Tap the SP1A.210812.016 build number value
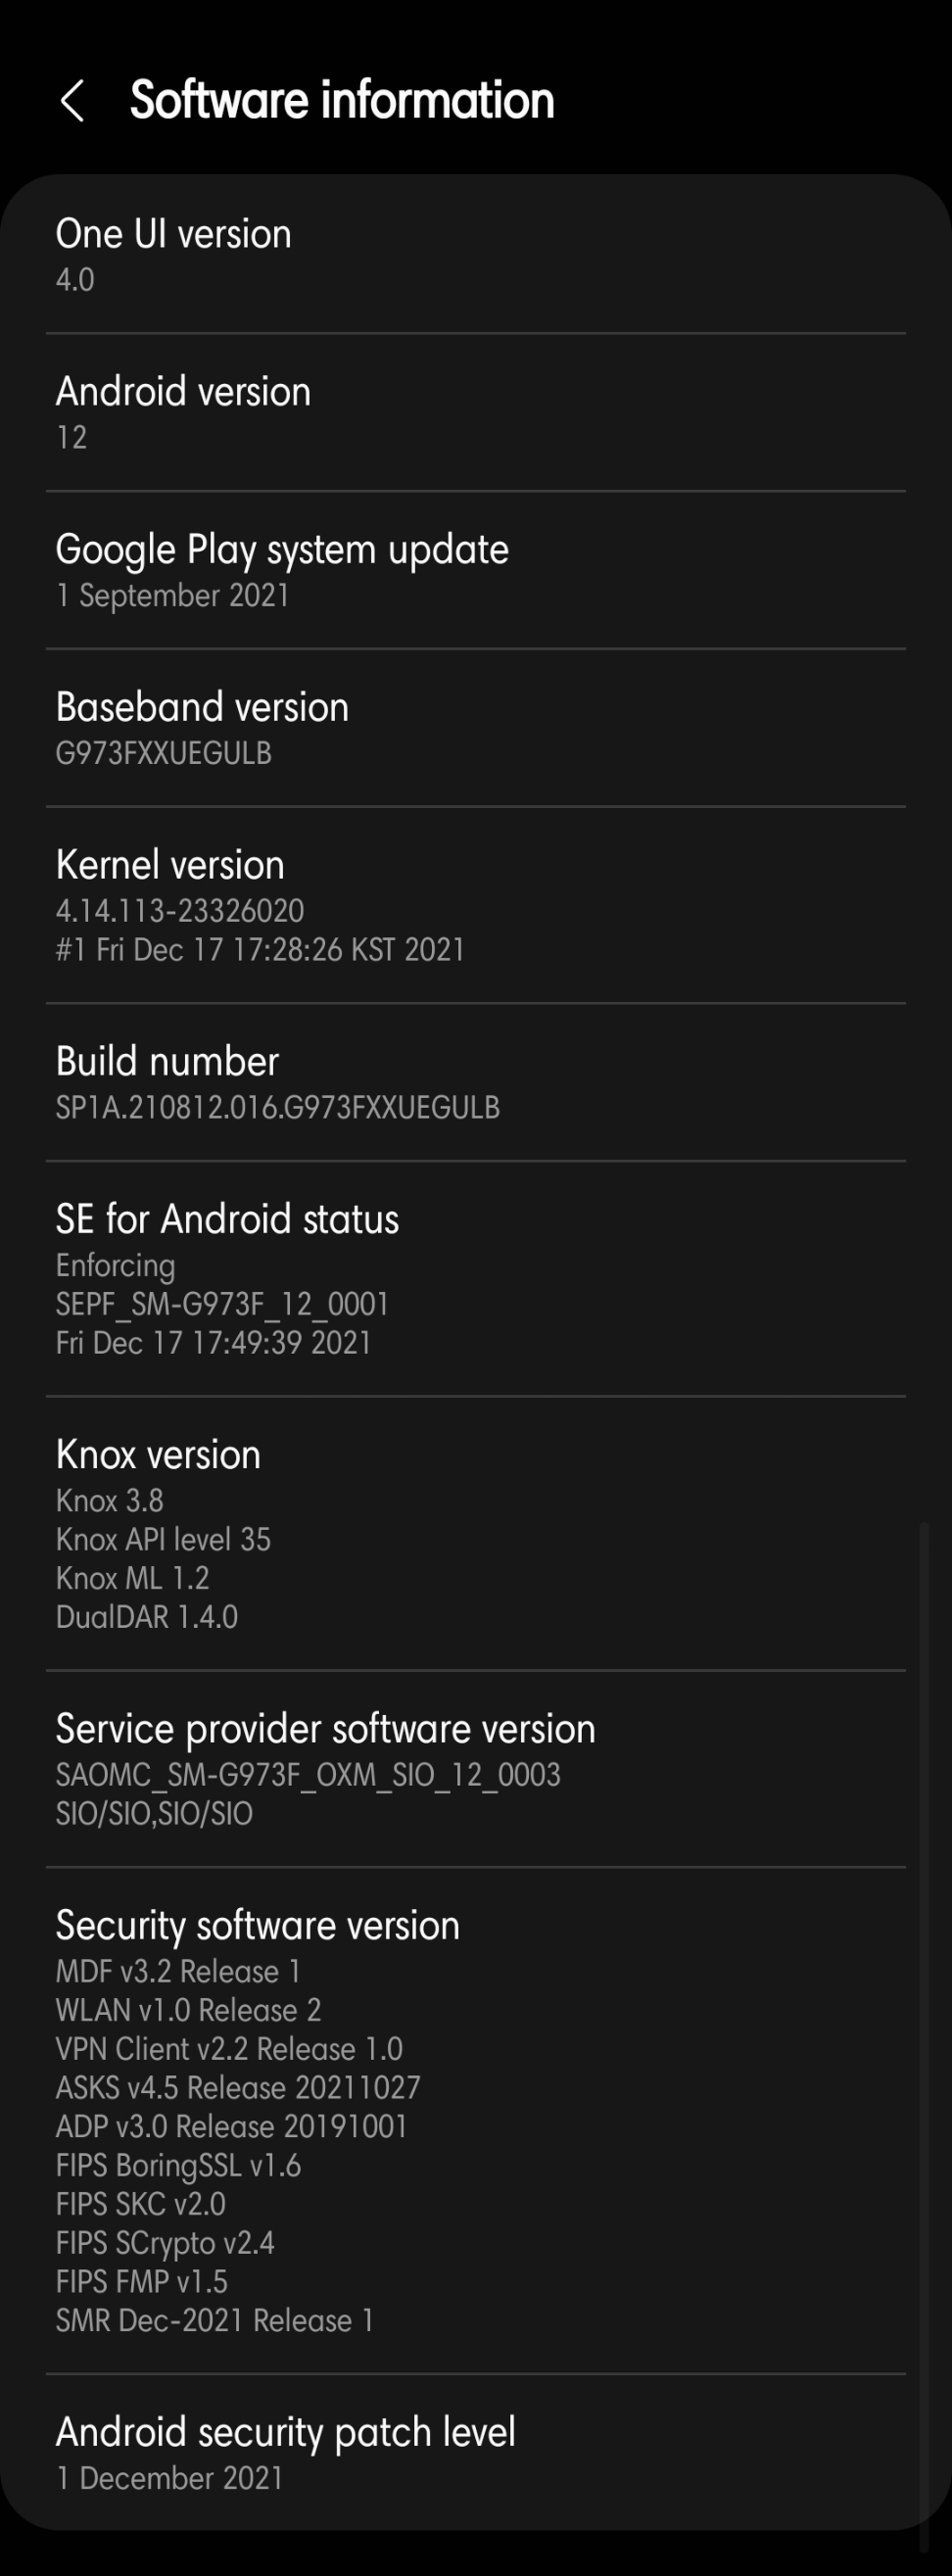This screenshot has width=952, height=2576. (x=277, y=1108)
